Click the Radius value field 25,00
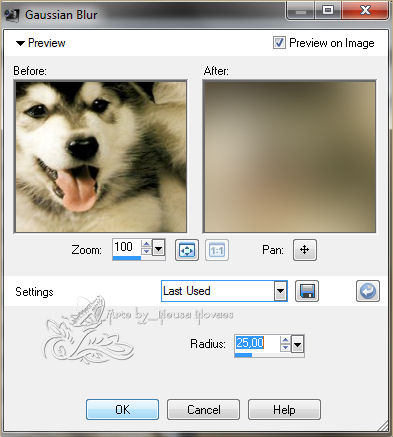The image size is (393, 437). click(257, 343)
